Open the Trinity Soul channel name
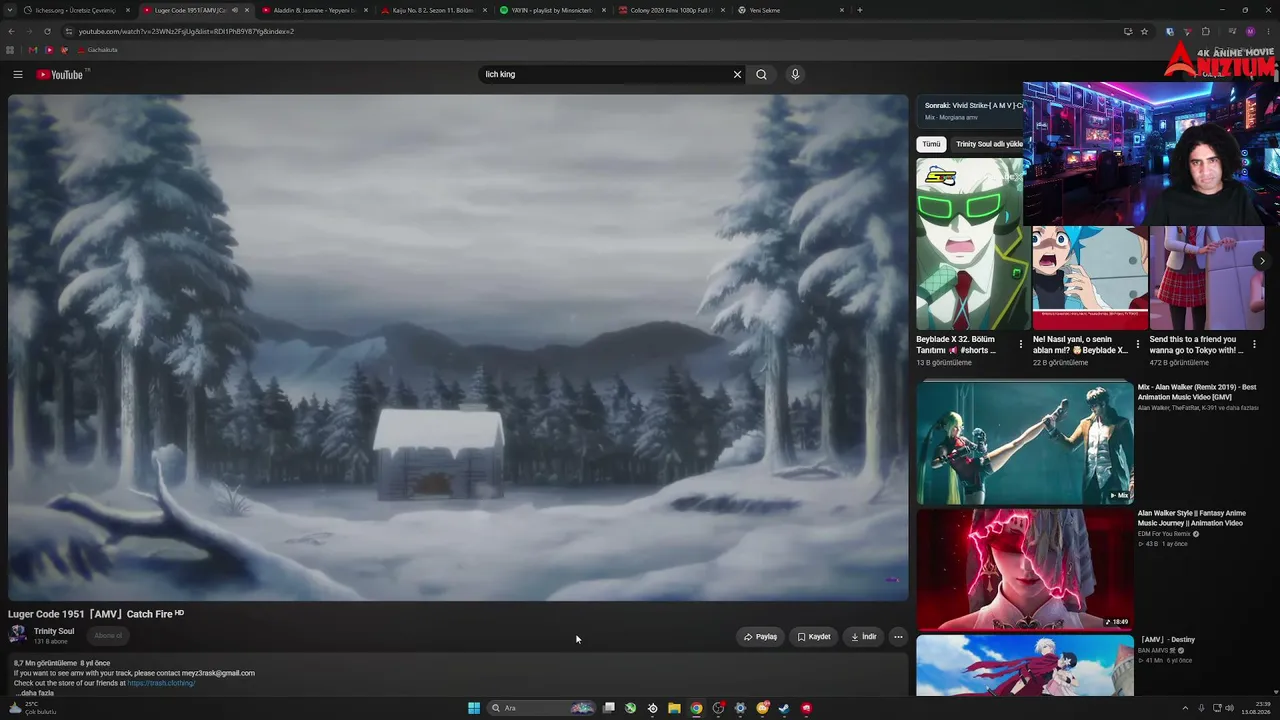 tap(54, 631)
